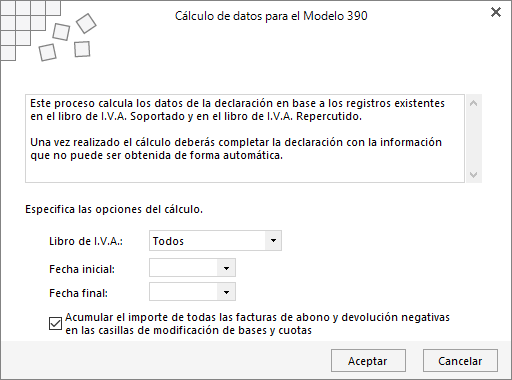Click the description scrollbar up arrow
Image resolution: width=512 pixels, height=380 pixels.
473,103
